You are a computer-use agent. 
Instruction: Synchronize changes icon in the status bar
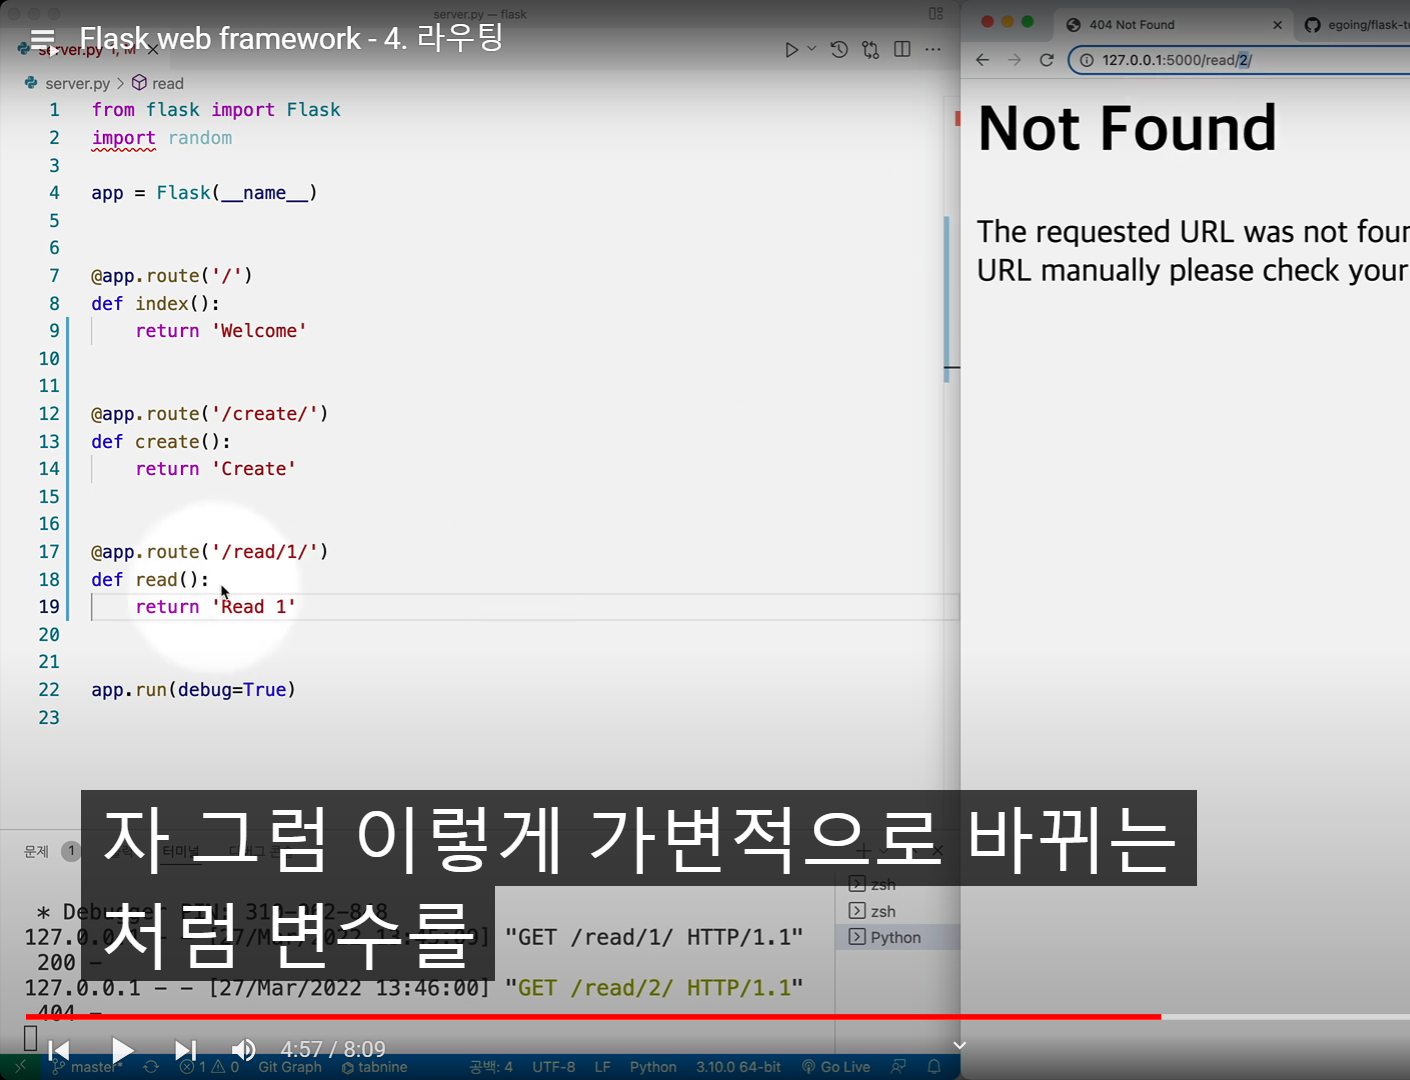point(151,1067)
